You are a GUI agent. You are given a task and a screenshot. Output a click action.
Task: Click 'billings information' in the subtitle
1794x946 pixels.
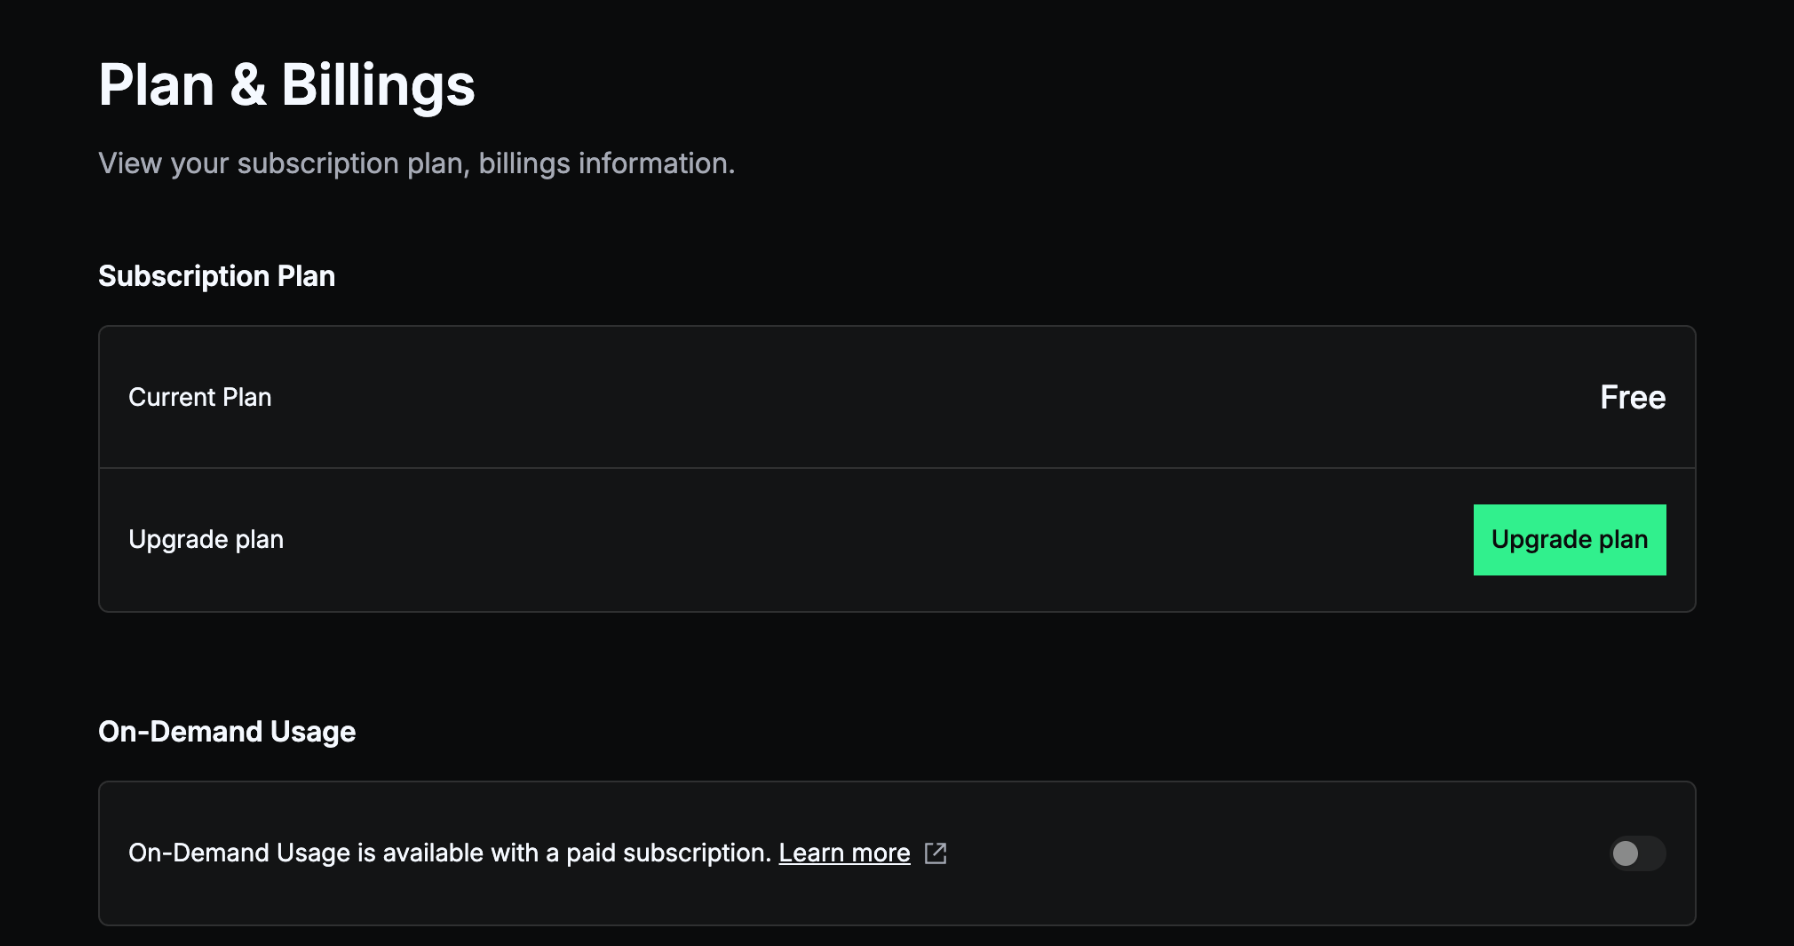(x=606, y=163)
